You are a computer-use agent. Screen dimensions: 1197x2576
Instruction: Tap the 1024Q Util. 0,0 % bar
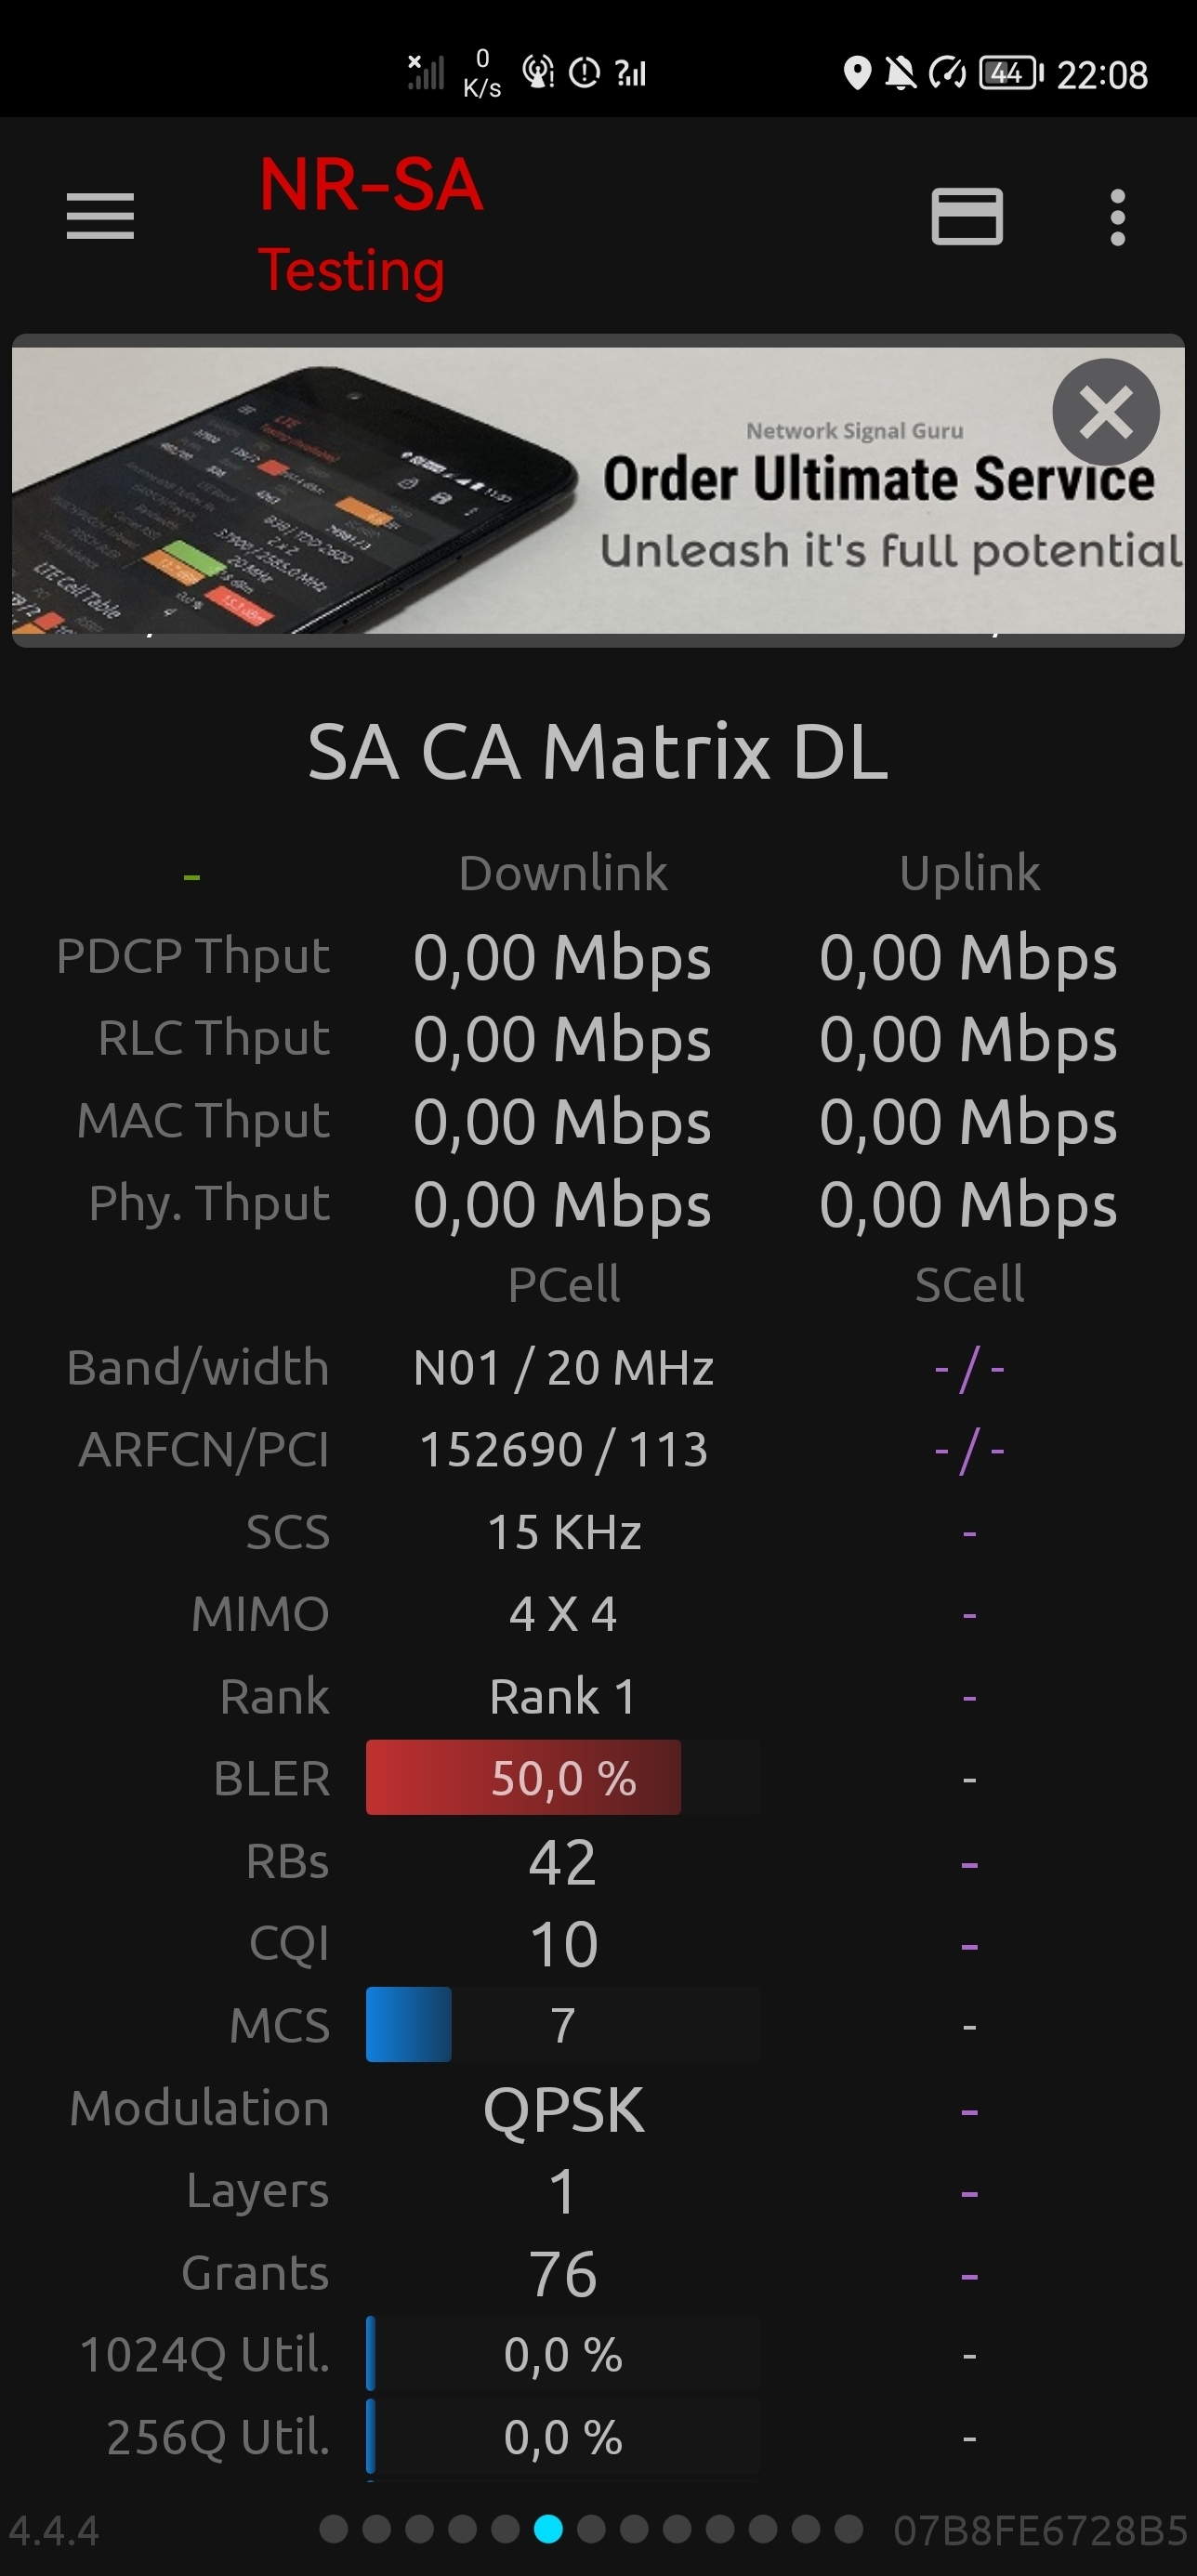pyautogui.click(x=563, y=2354)
